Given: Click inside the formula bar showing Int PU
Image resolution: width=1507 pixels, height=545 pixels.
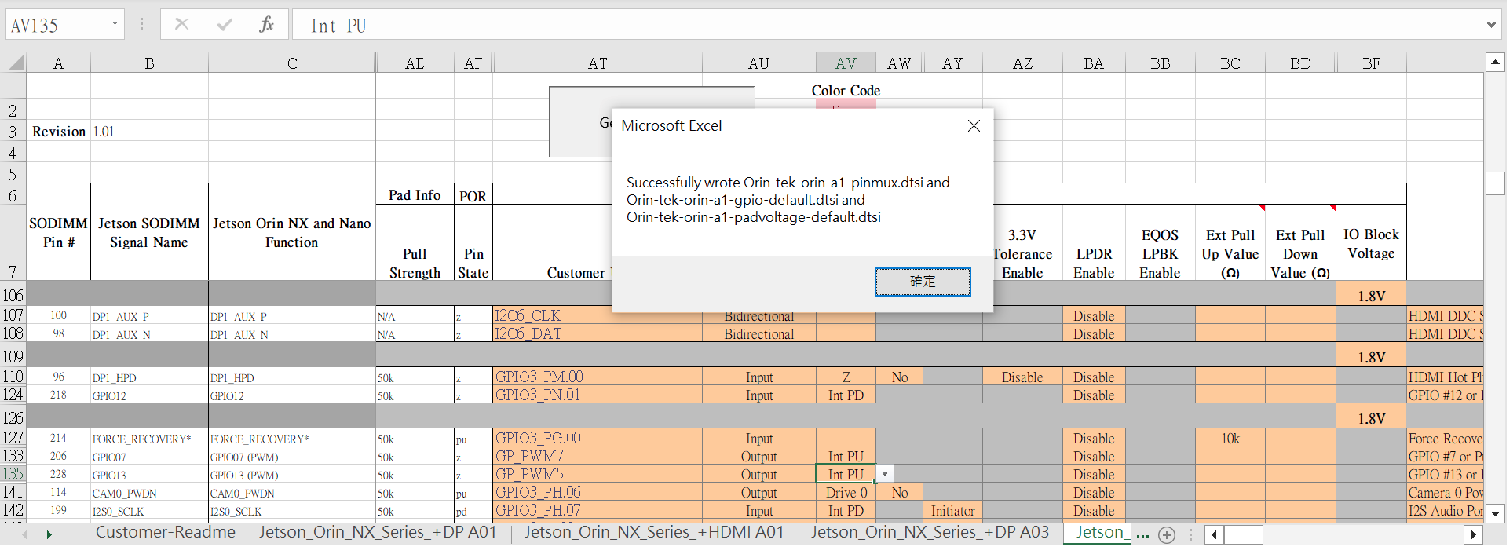Looking at the screenshot, I should (x=895, y=25).
